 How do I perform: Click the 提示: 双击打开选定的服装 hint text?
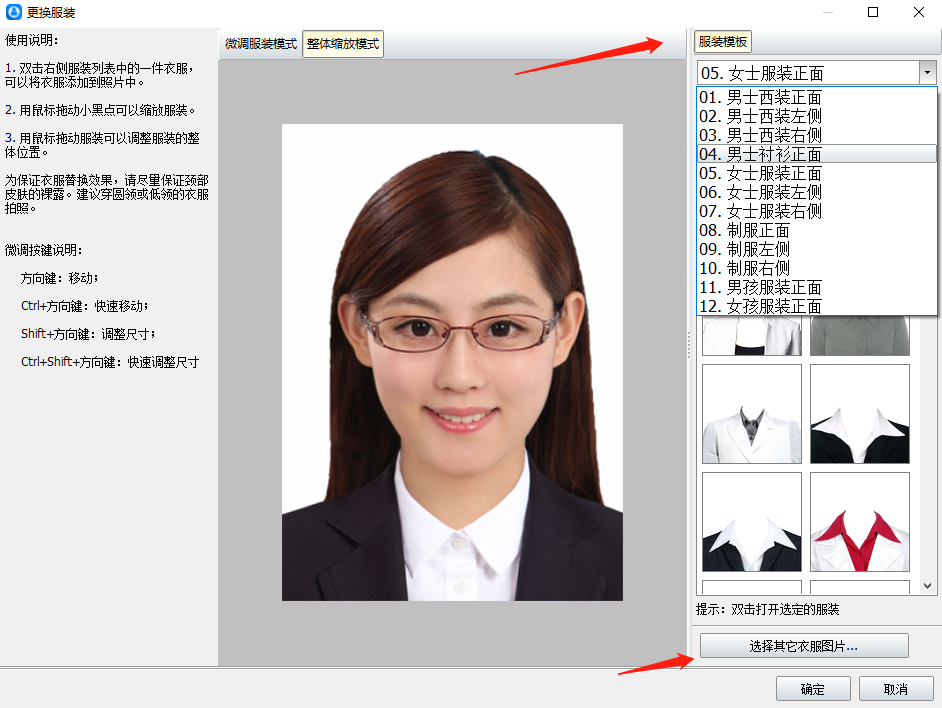point(767,609)
